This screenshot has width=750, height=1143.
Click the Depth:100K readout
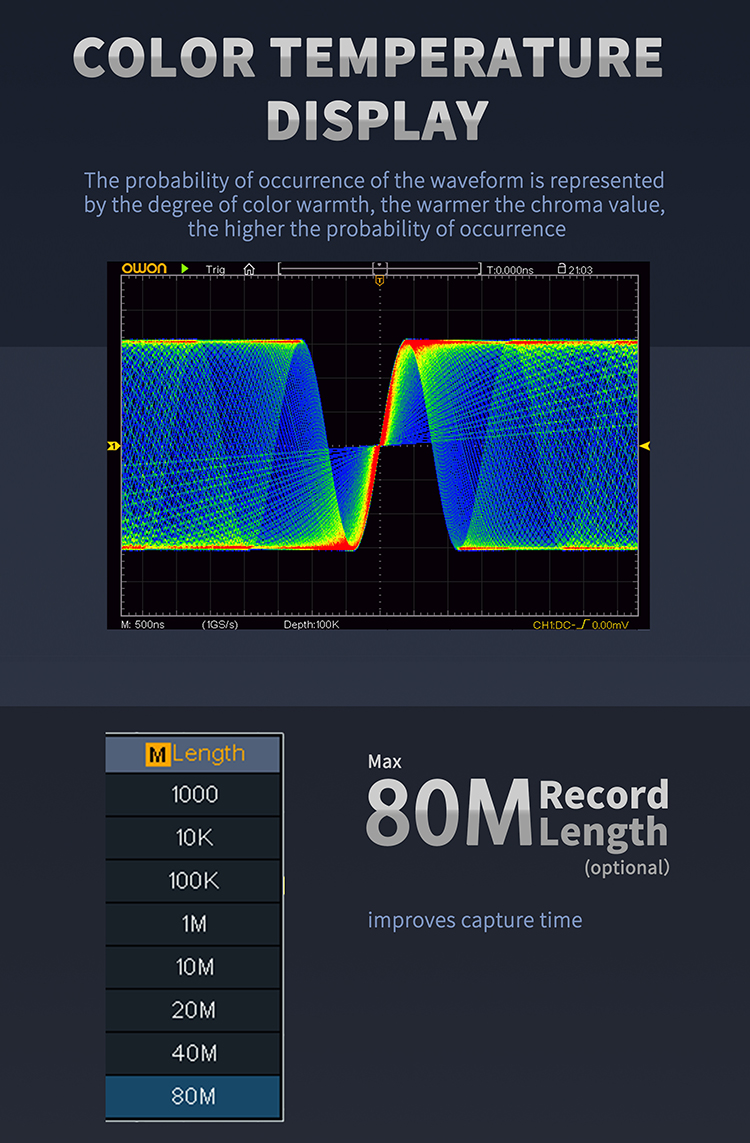point(311,624)
